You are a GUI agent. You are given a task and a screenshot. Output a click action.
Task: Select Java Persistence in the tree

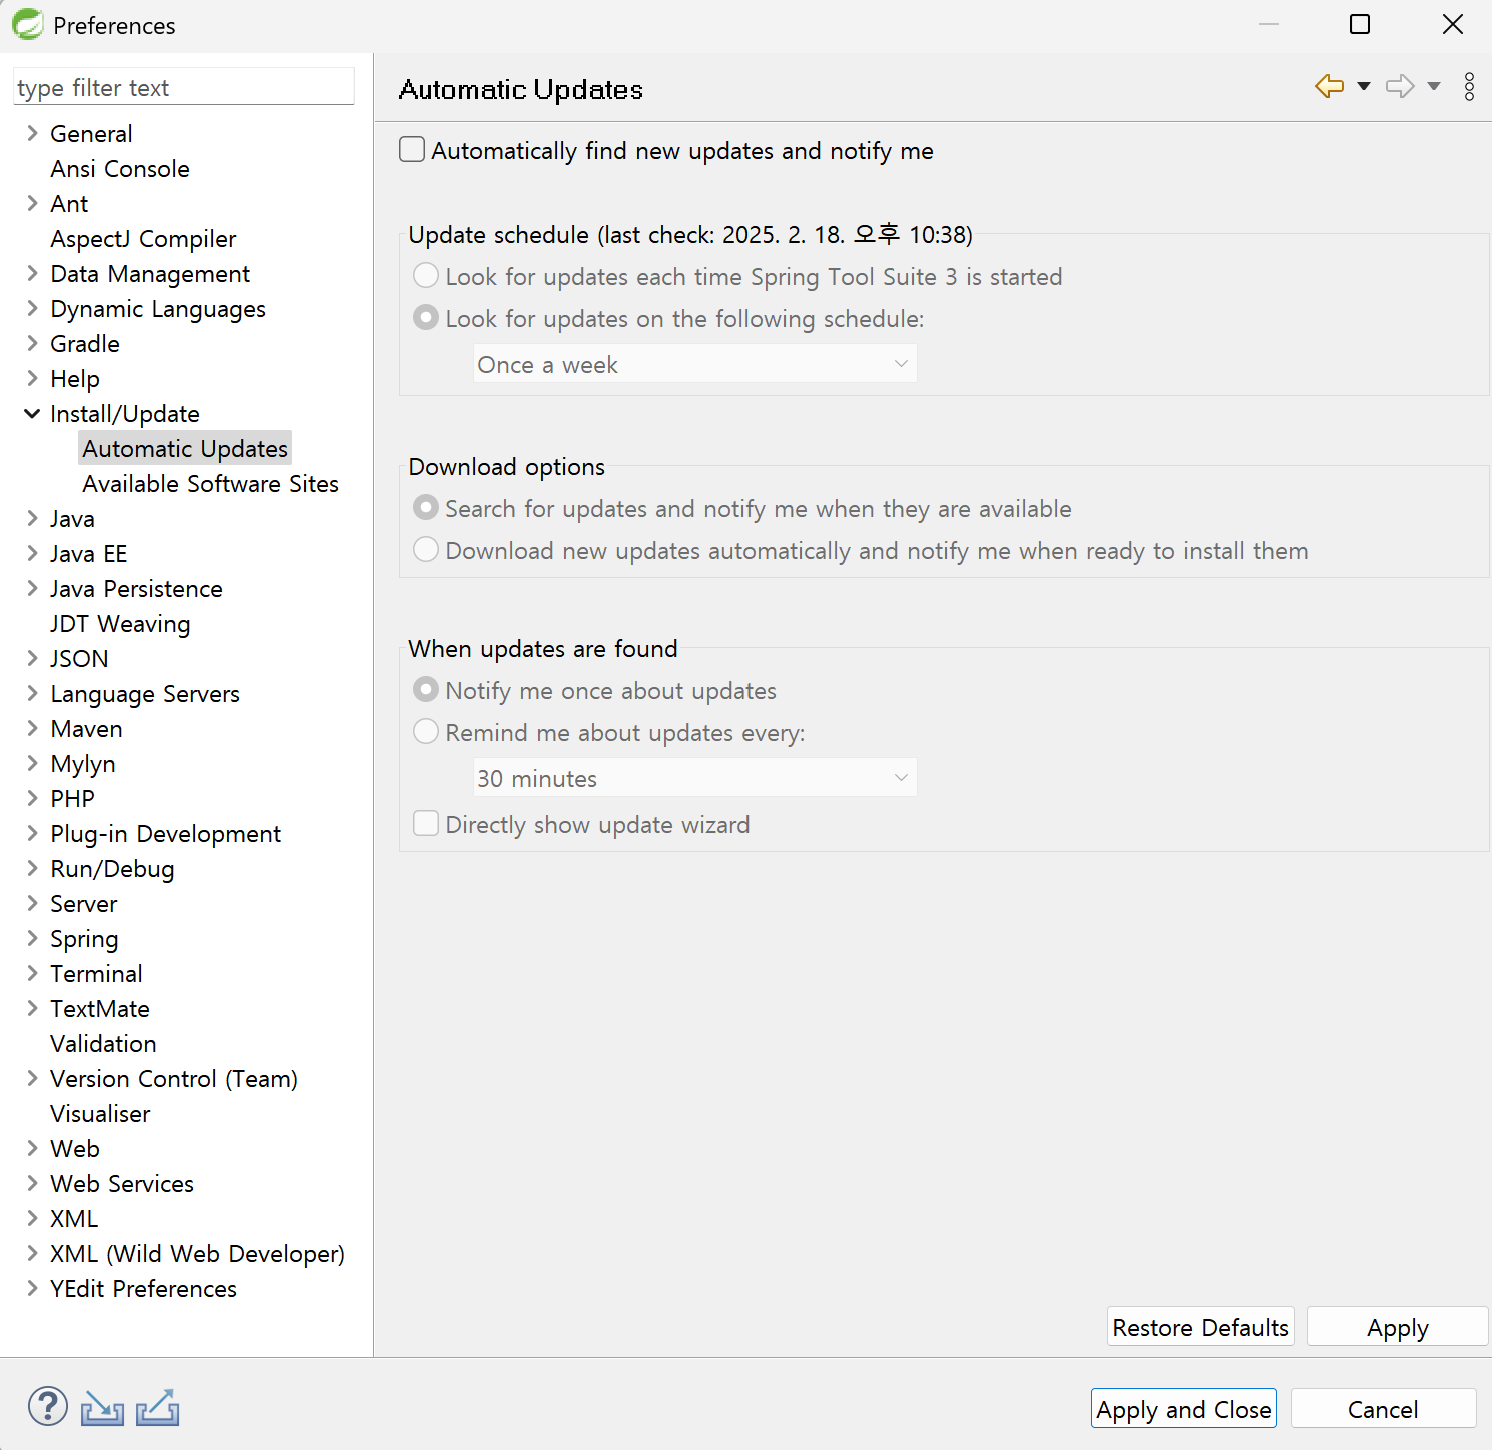click(136, 588)
